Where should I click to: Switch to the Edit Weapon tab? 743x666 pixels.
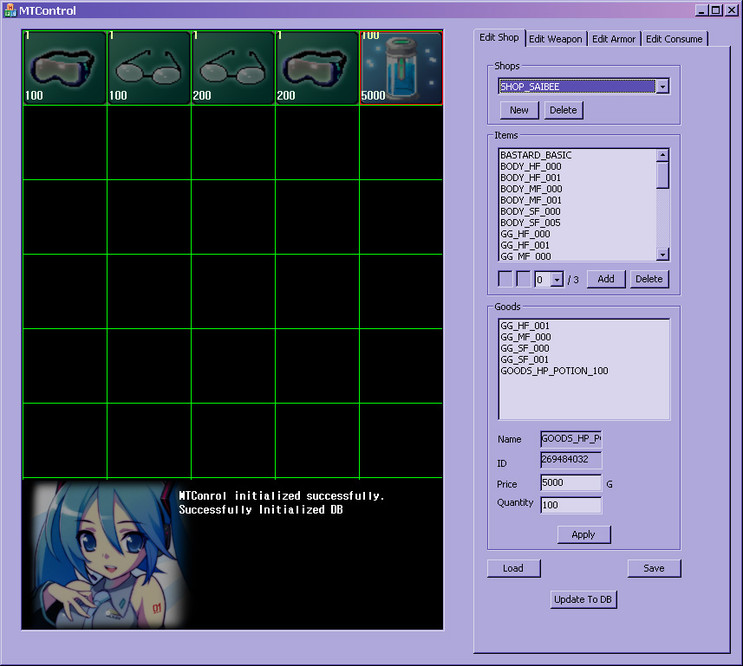555,39
